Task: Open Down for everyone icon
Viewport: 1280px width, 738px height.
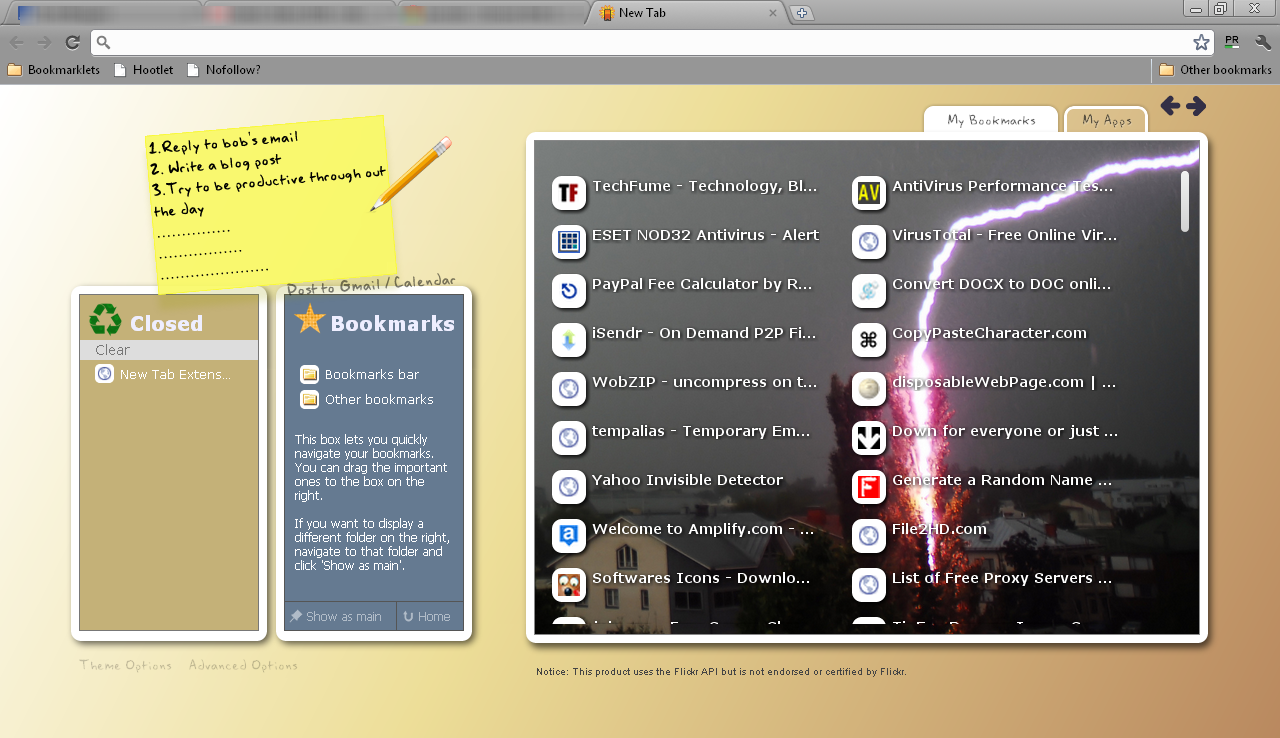Action: click(869, 438)
